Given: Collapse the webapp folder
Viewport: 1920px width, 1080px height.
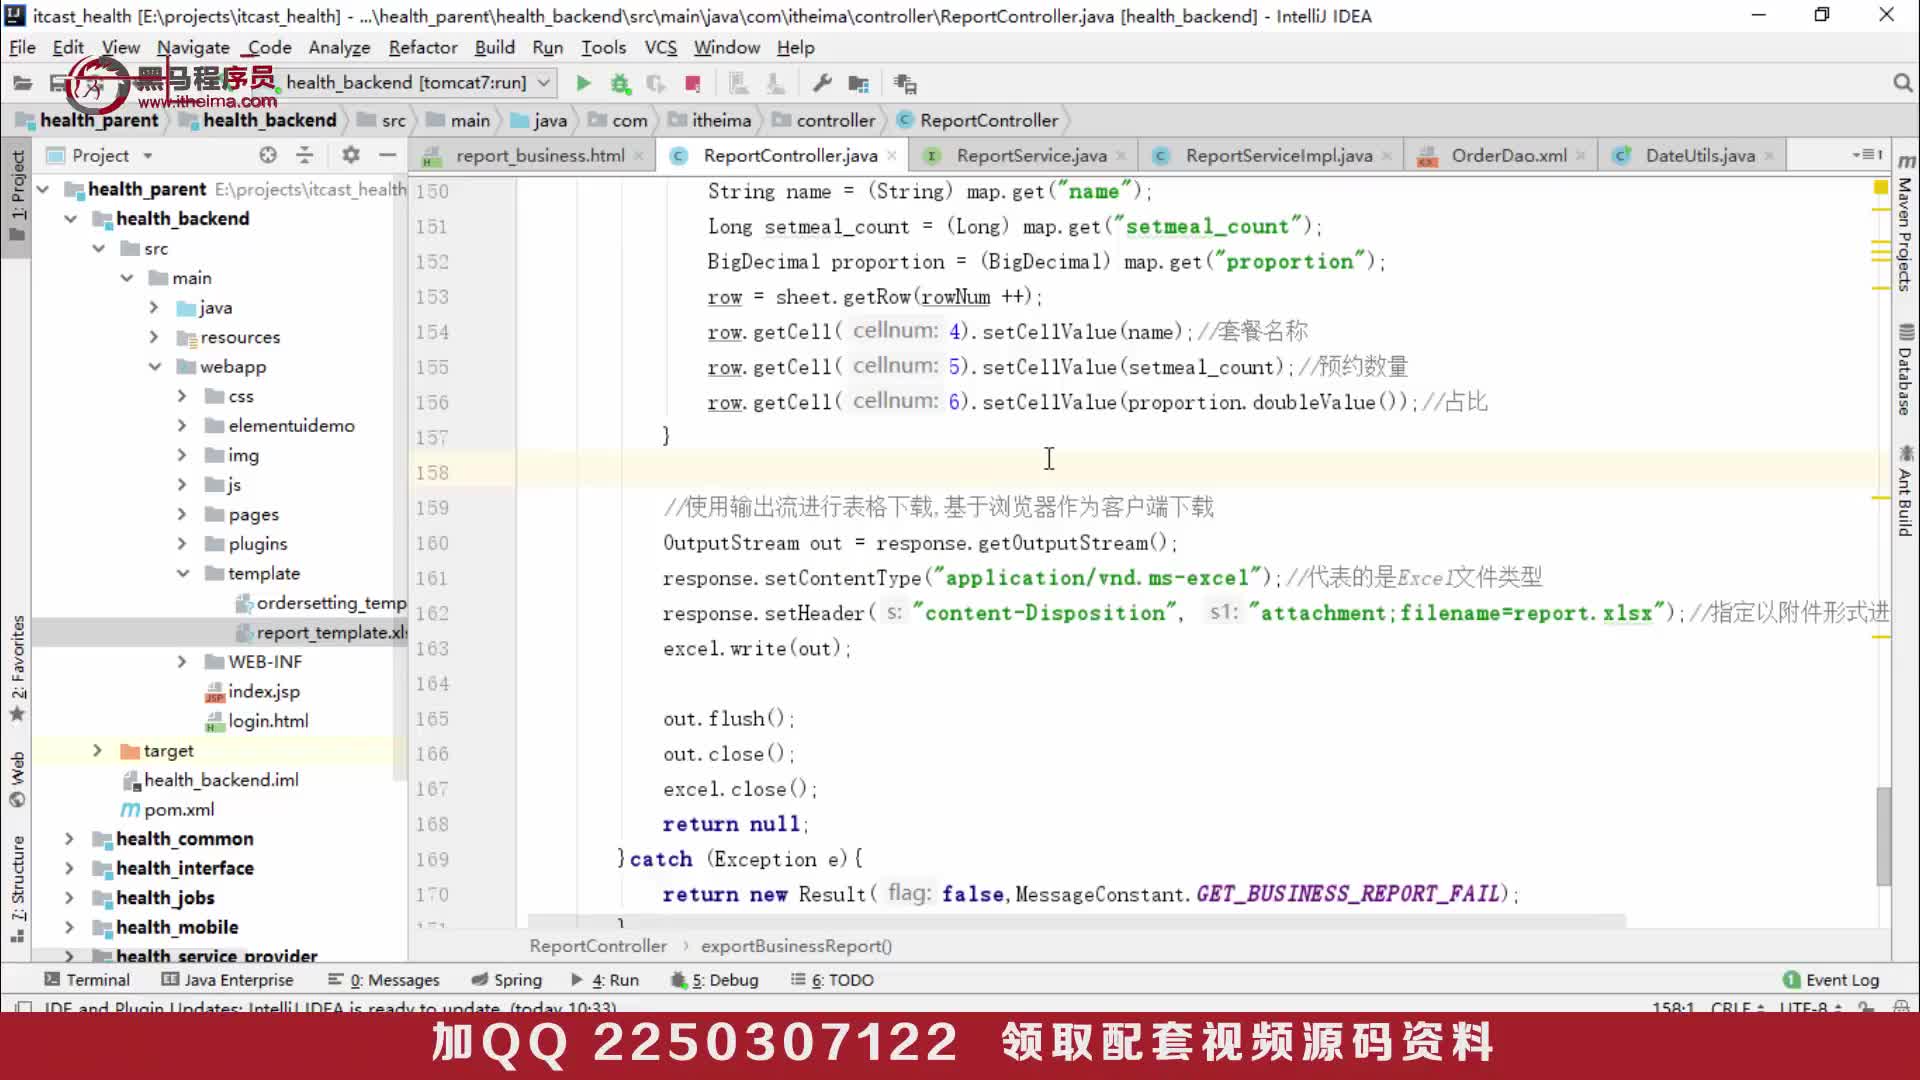Looking at the screenshot, I should pyautogui.click(x=155, y=367).
